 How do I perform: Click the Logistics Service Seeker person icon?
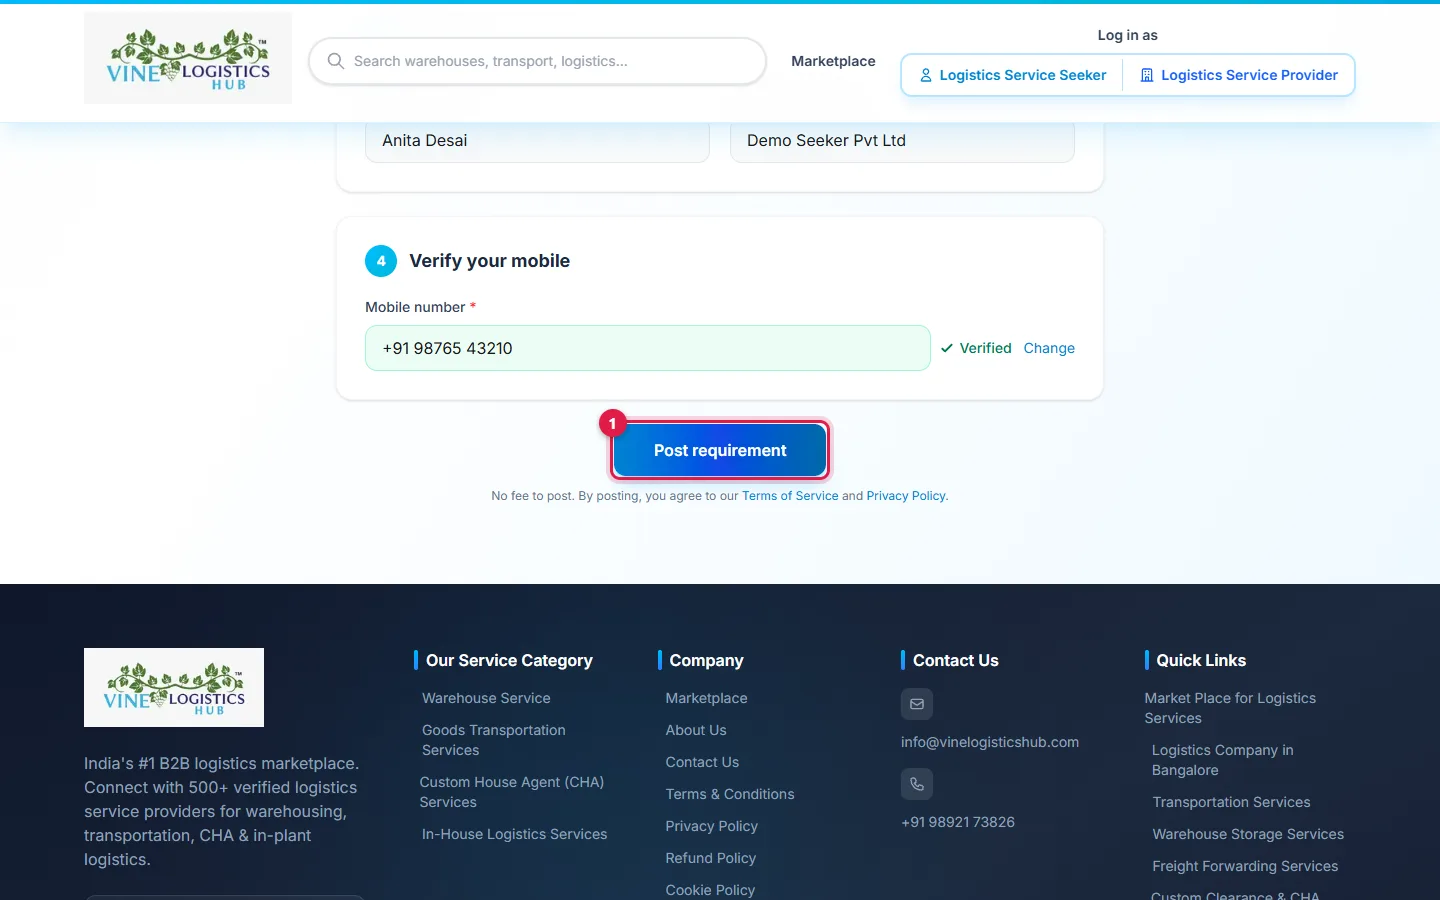tap(926, 75)
